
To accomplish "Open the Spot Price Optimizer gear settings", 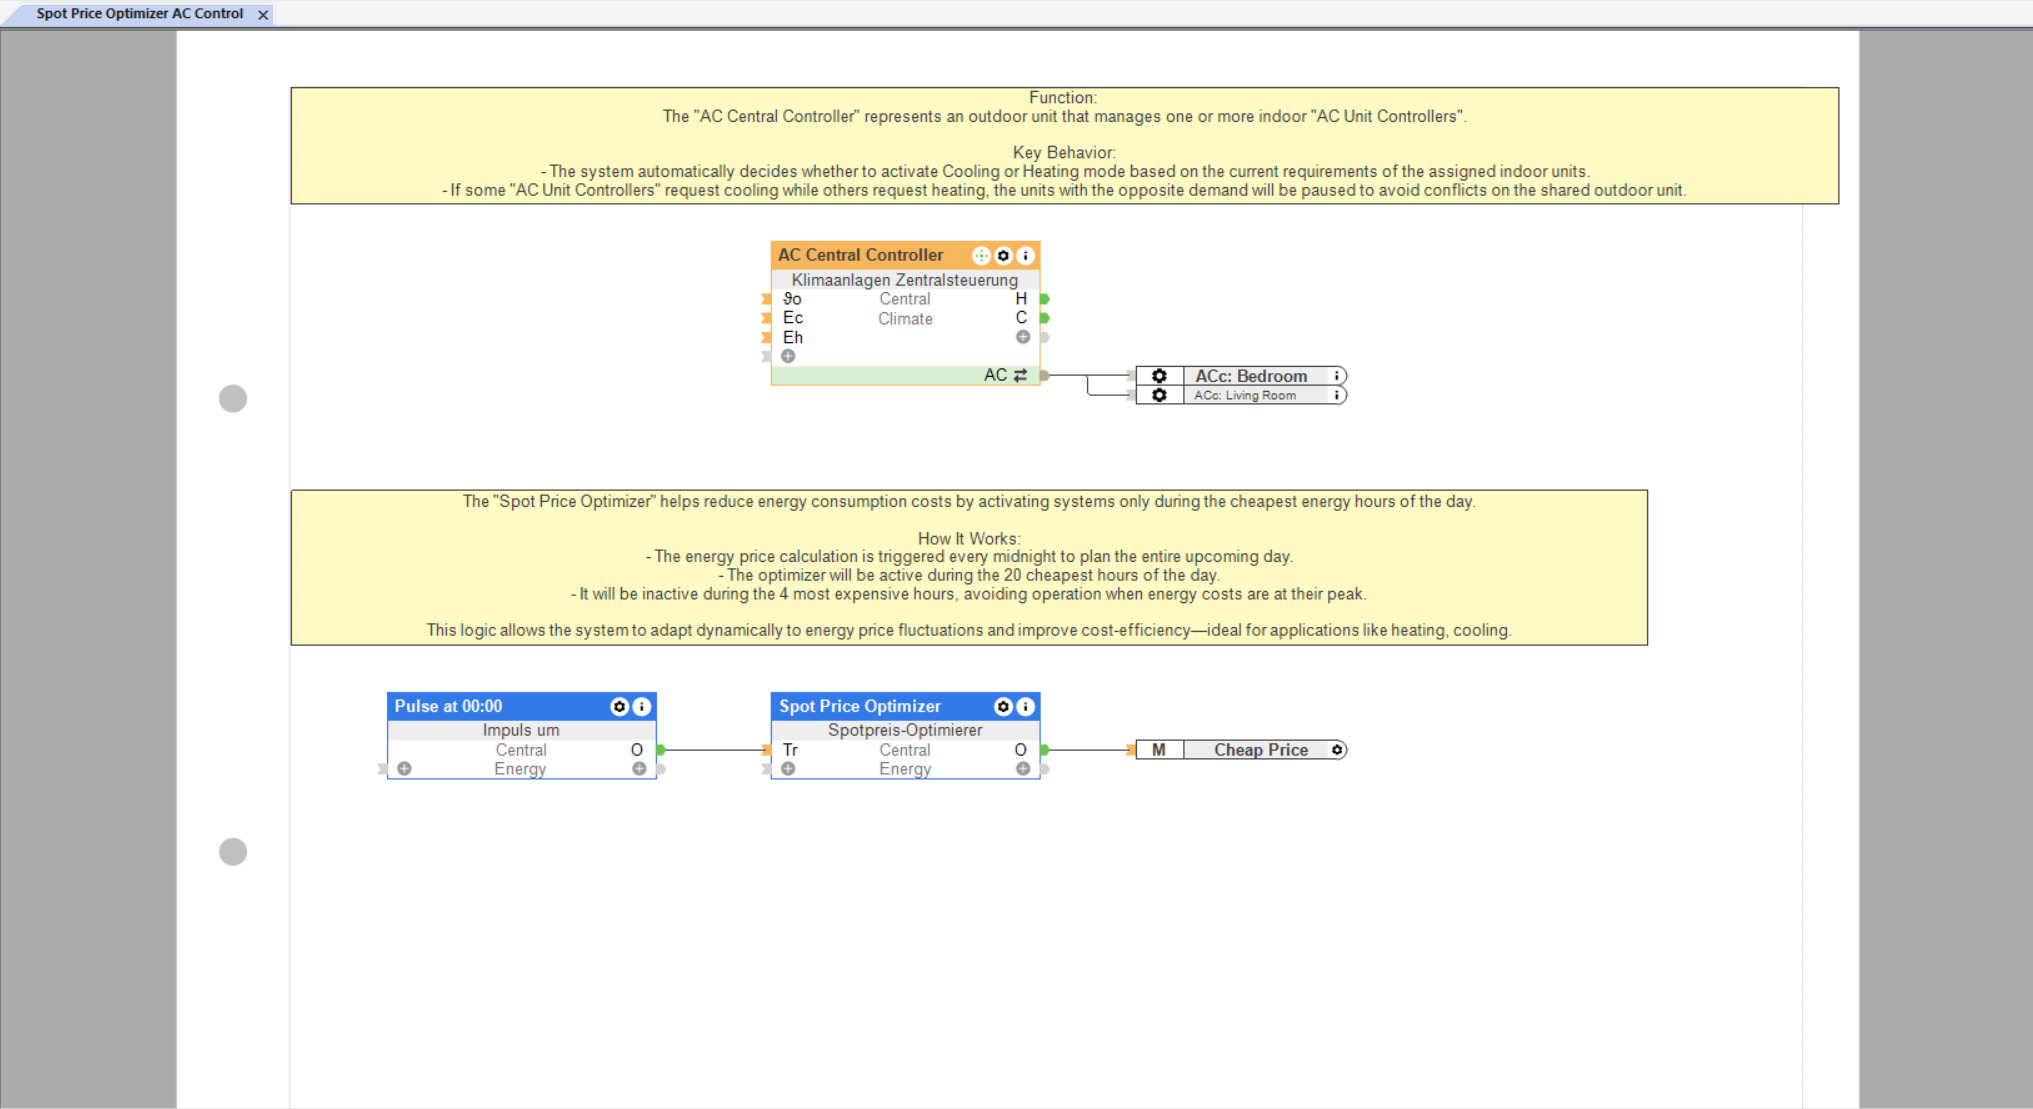I will [x=1003, y=707].
